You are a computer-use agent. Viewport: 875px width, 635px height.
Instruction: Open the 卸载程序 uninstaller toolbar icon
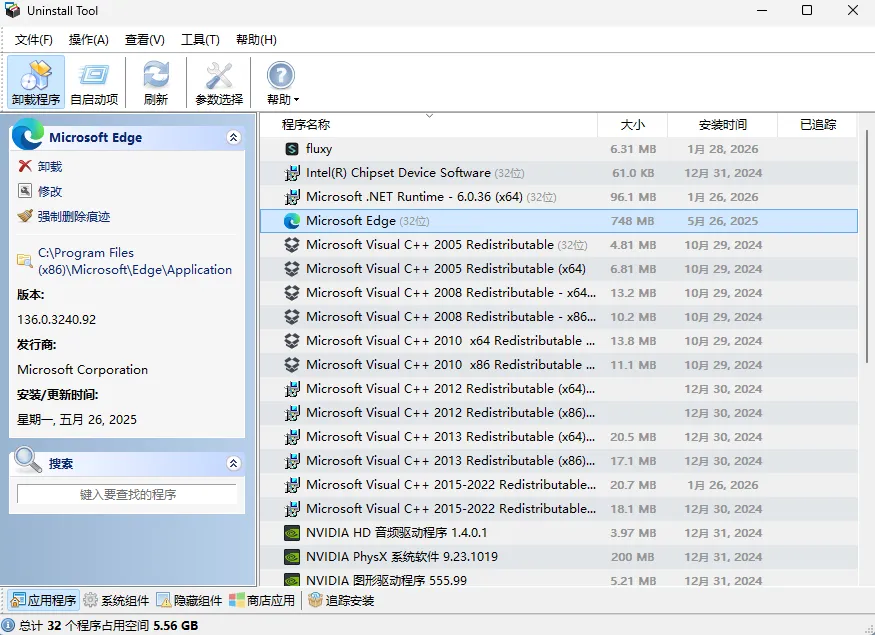(36, 83)
